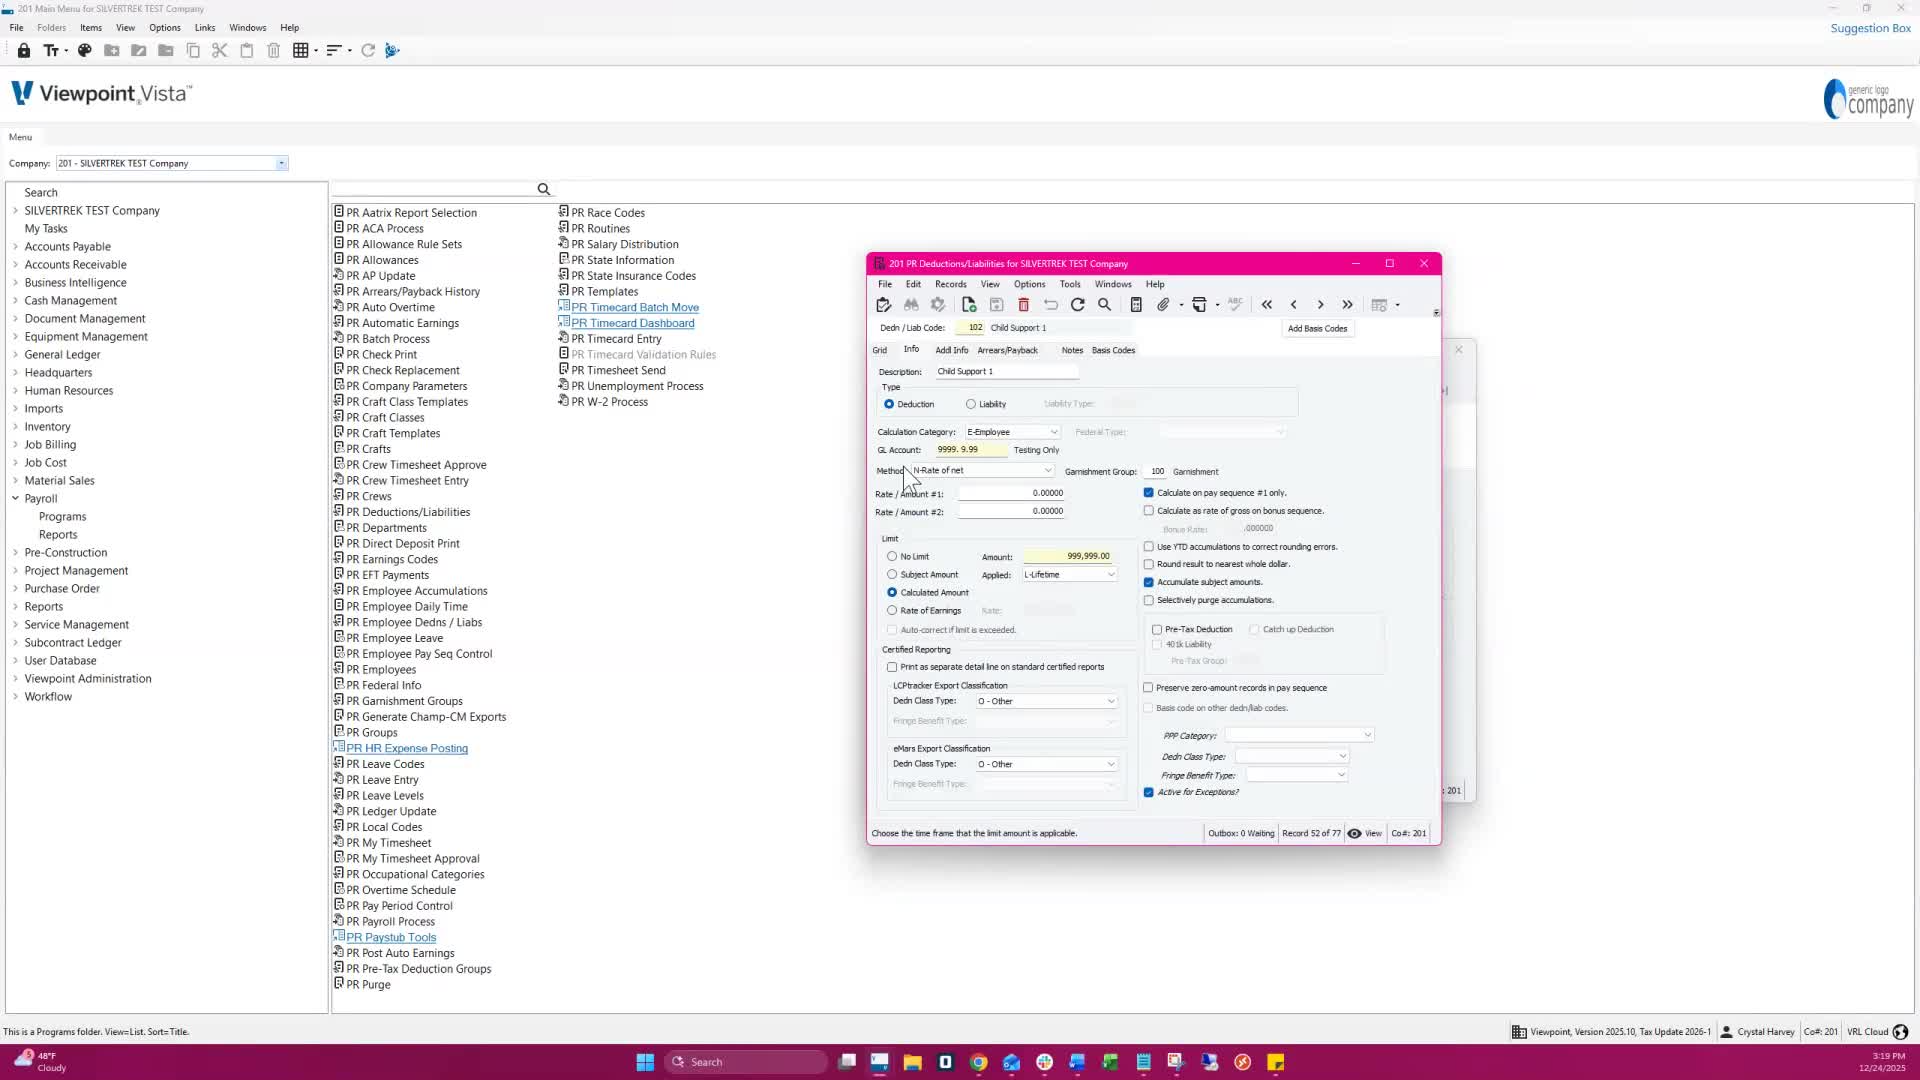Open the Records menu in form
The height and width of the screenshot is (1080, 1920).
point(950,284)
